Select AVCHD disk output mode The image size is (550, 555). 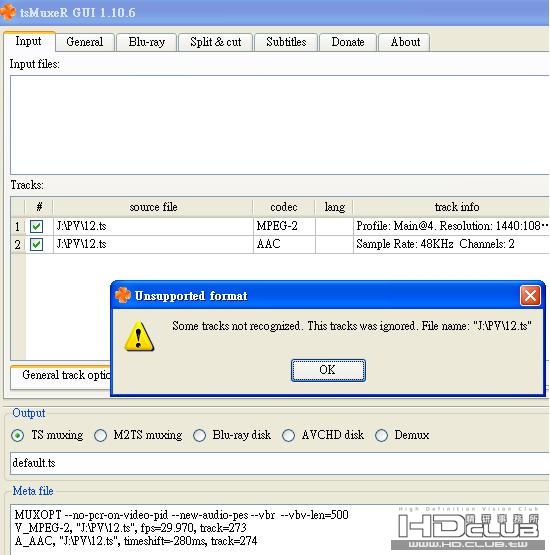coord(288,435)
